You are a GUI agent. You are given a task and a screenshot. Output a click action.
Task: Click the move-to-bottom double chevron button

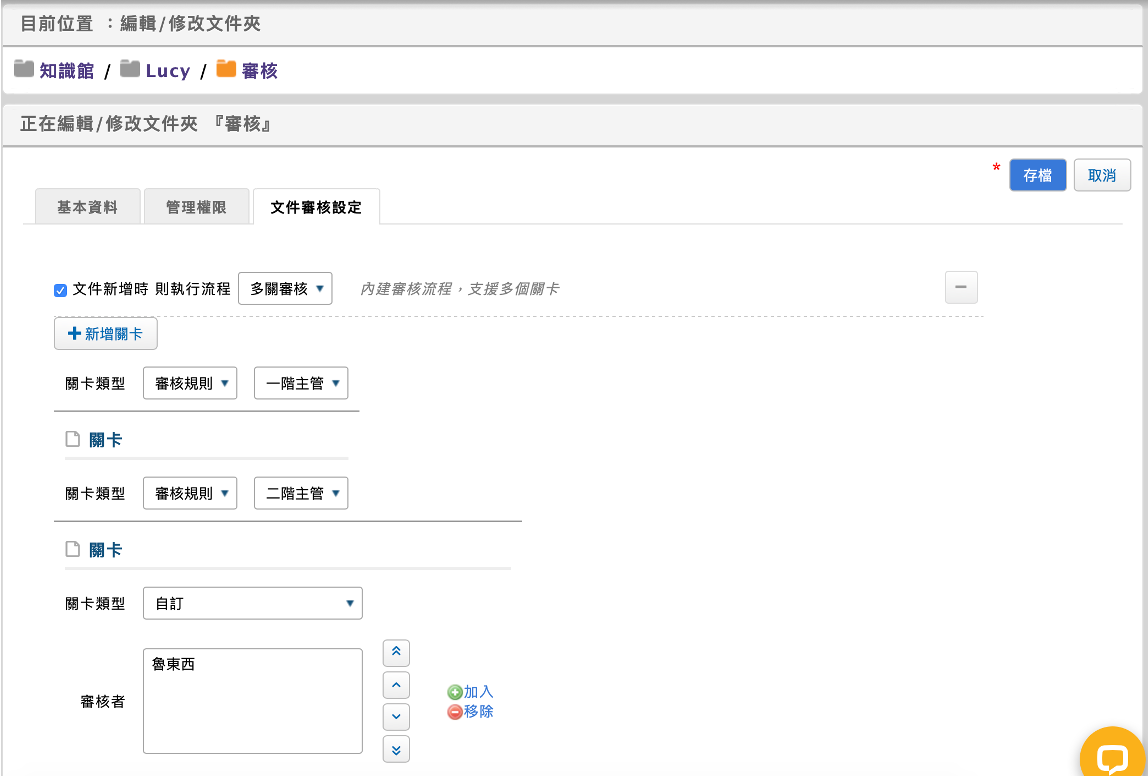coord(396,749)
